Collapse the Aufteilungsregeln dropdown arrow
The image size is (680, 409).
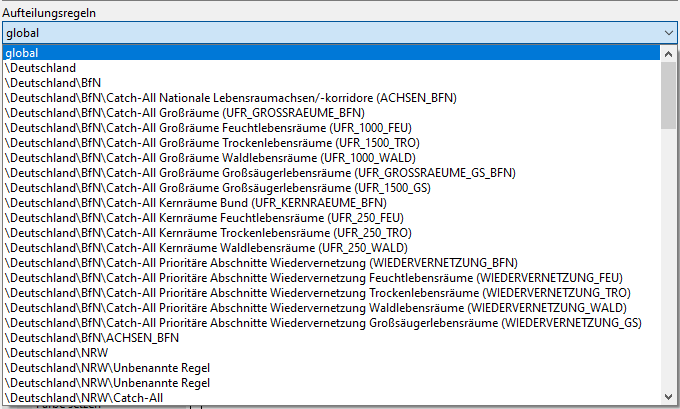[668, 33]
